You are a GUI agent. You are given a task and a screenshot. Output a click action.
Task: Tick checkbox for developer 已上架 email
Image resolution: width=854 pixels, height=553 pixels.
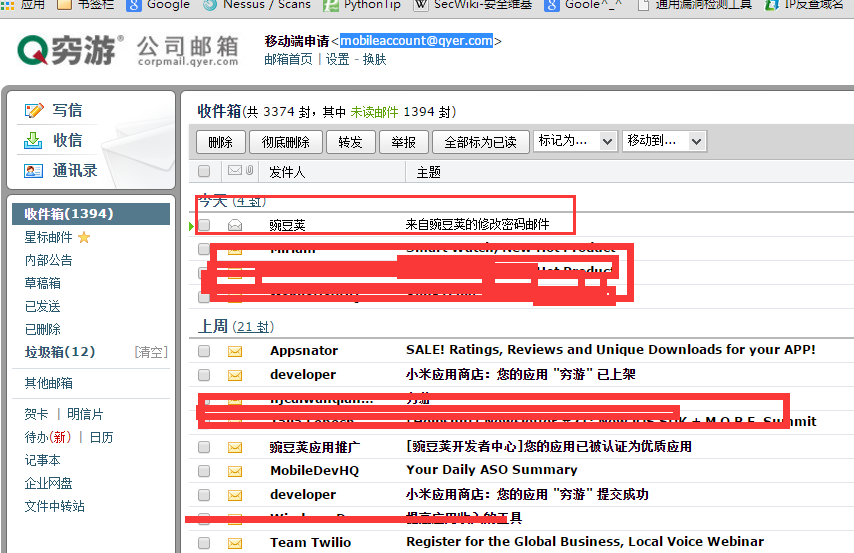[x=204, y=375]
